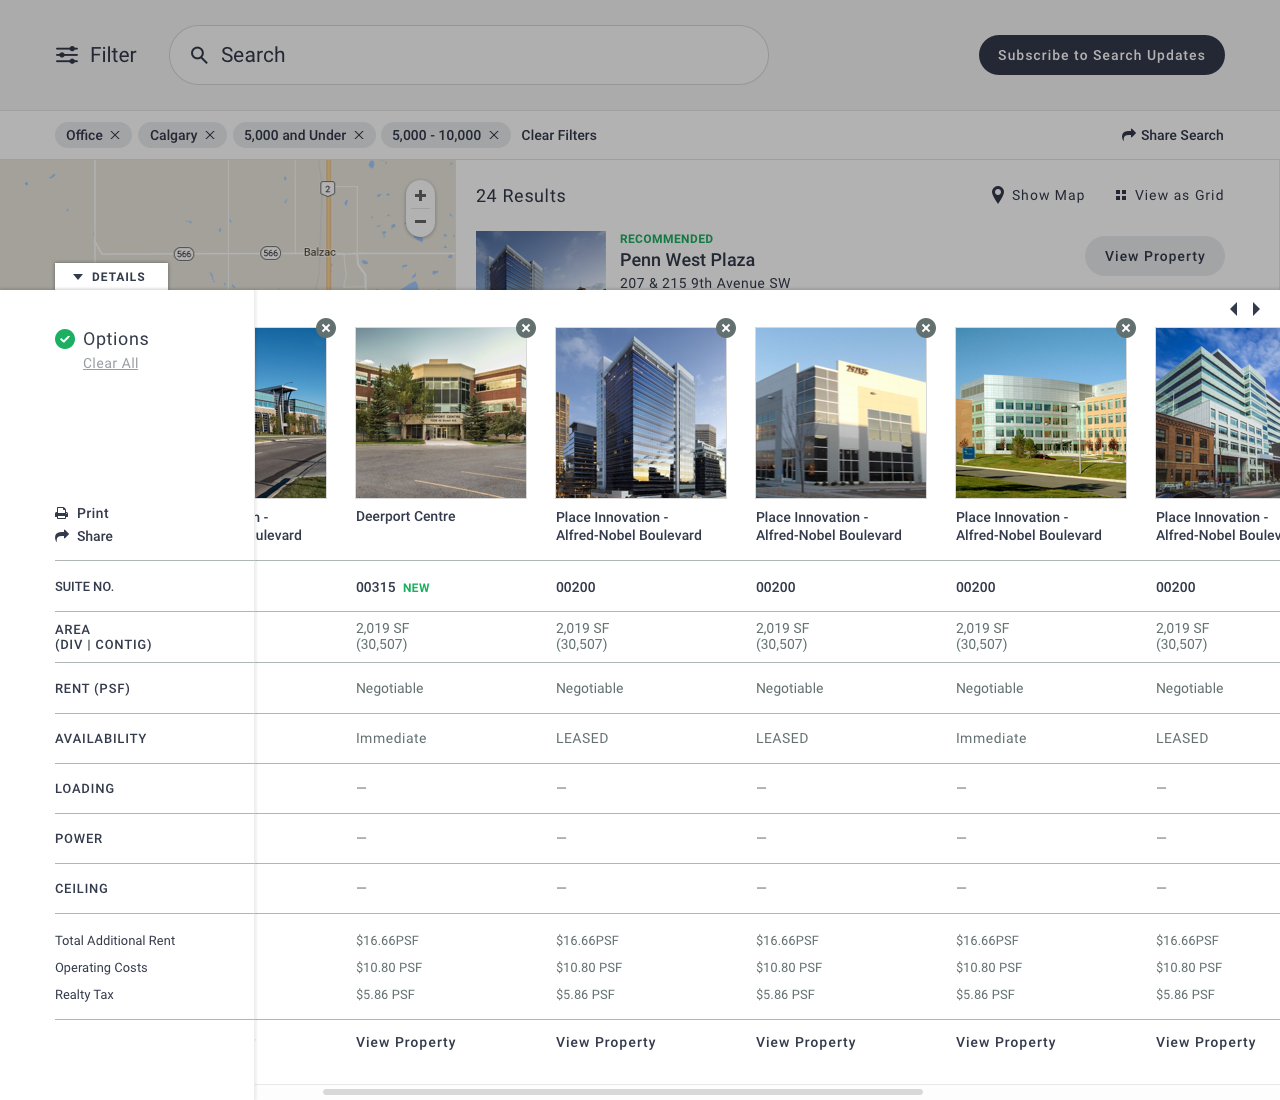
Task: Click the green Options check icon
Action: [65, 339]
